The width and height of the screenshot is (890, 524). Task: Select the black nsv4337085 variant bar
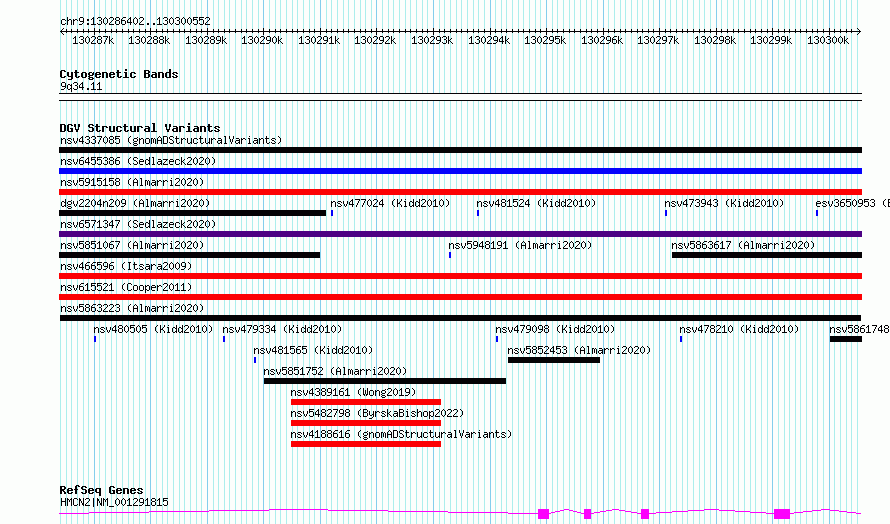pyautogui.click(x=460, y=150)
